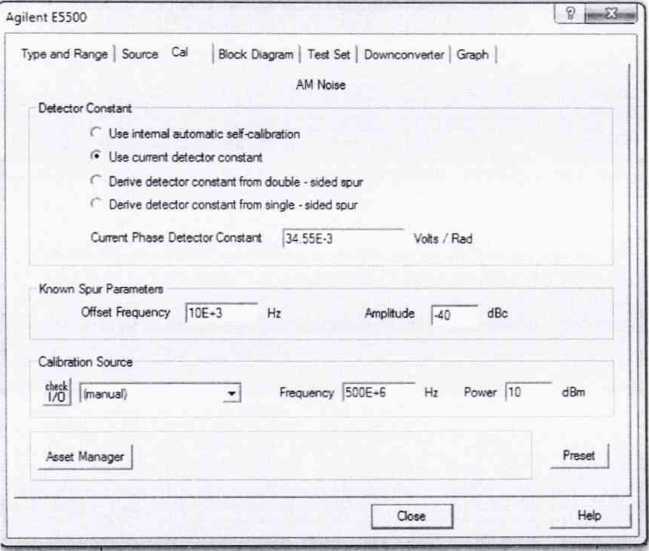Click the Calibration Source Frequency field
Image resolution: width=649 pixels, height=551 pixels.
point(378,392)
